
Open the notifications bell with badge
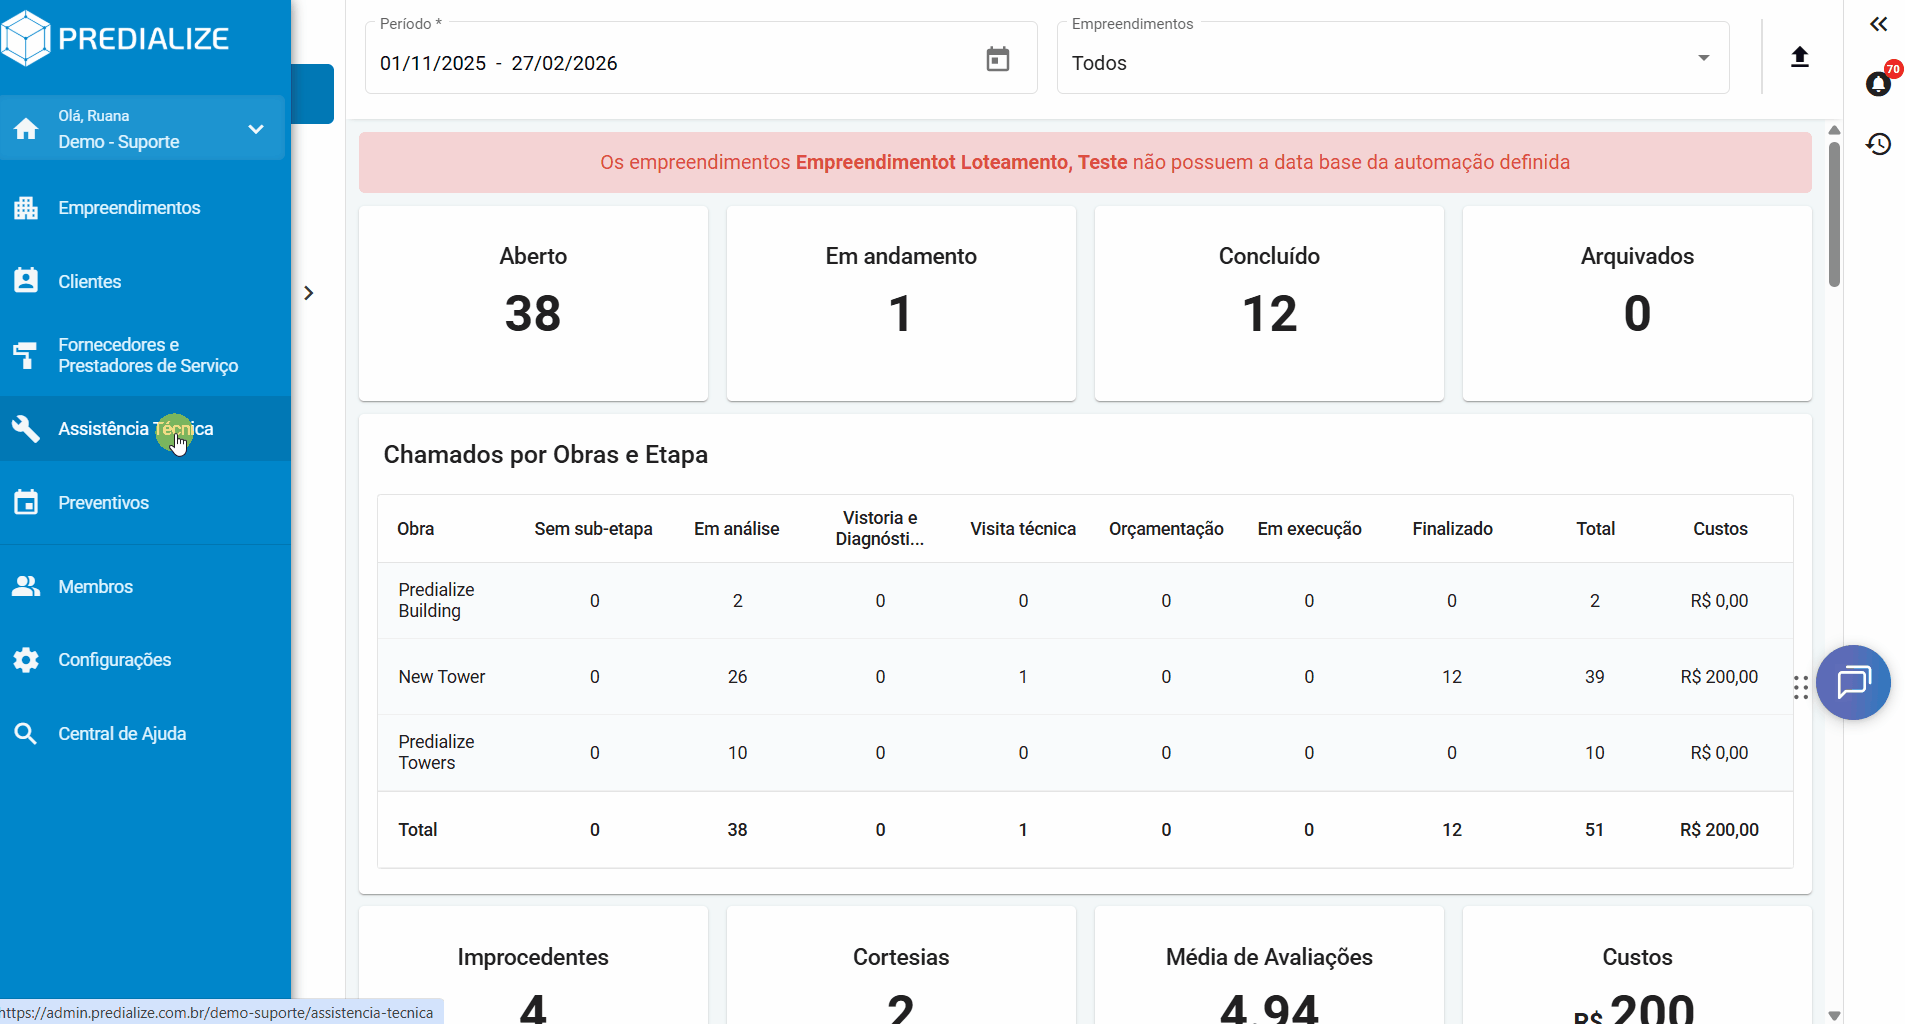point(1879,84)
